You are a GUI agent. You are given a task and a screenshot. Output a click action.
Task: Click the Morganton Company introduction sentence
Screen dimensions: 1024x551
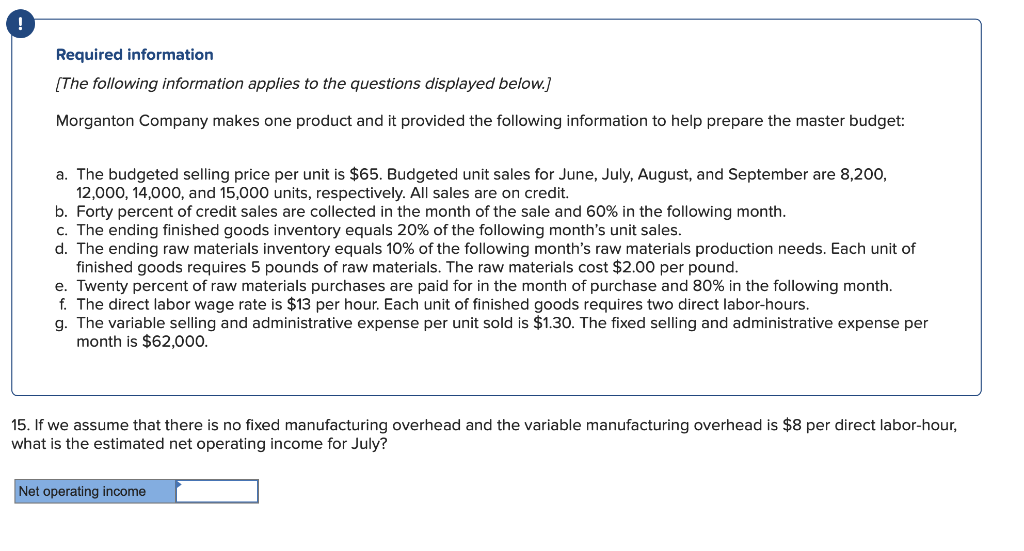click(480, 121)
